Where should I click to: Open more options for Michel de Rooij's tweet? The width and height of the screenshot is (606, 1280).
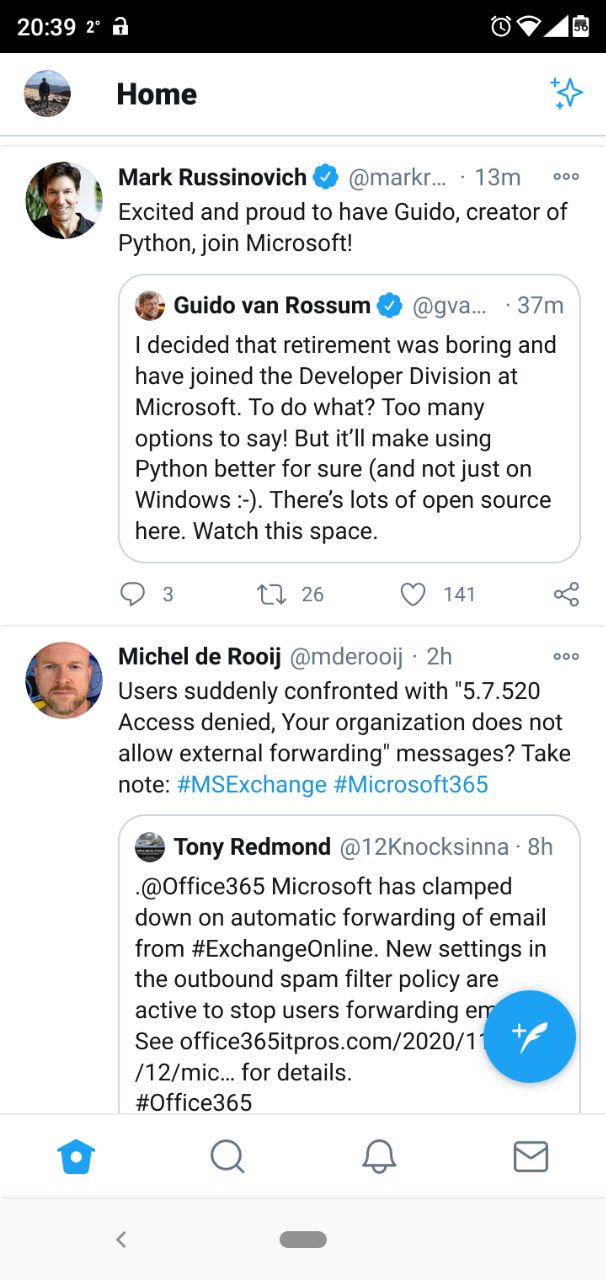(566, 656)
